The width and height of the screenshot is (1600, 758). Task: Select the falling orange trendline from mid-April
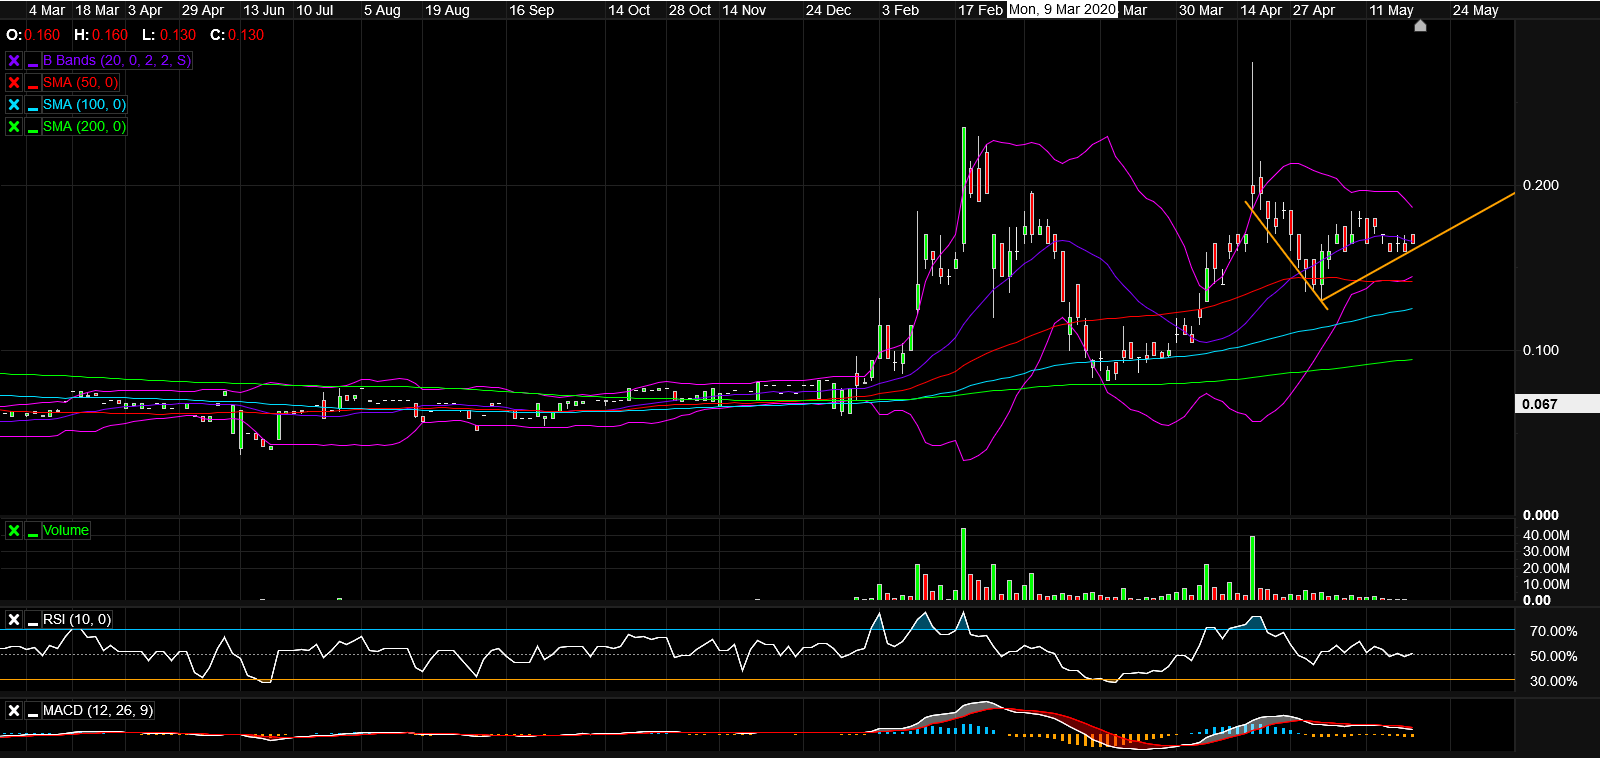[x=1286, y=256]
